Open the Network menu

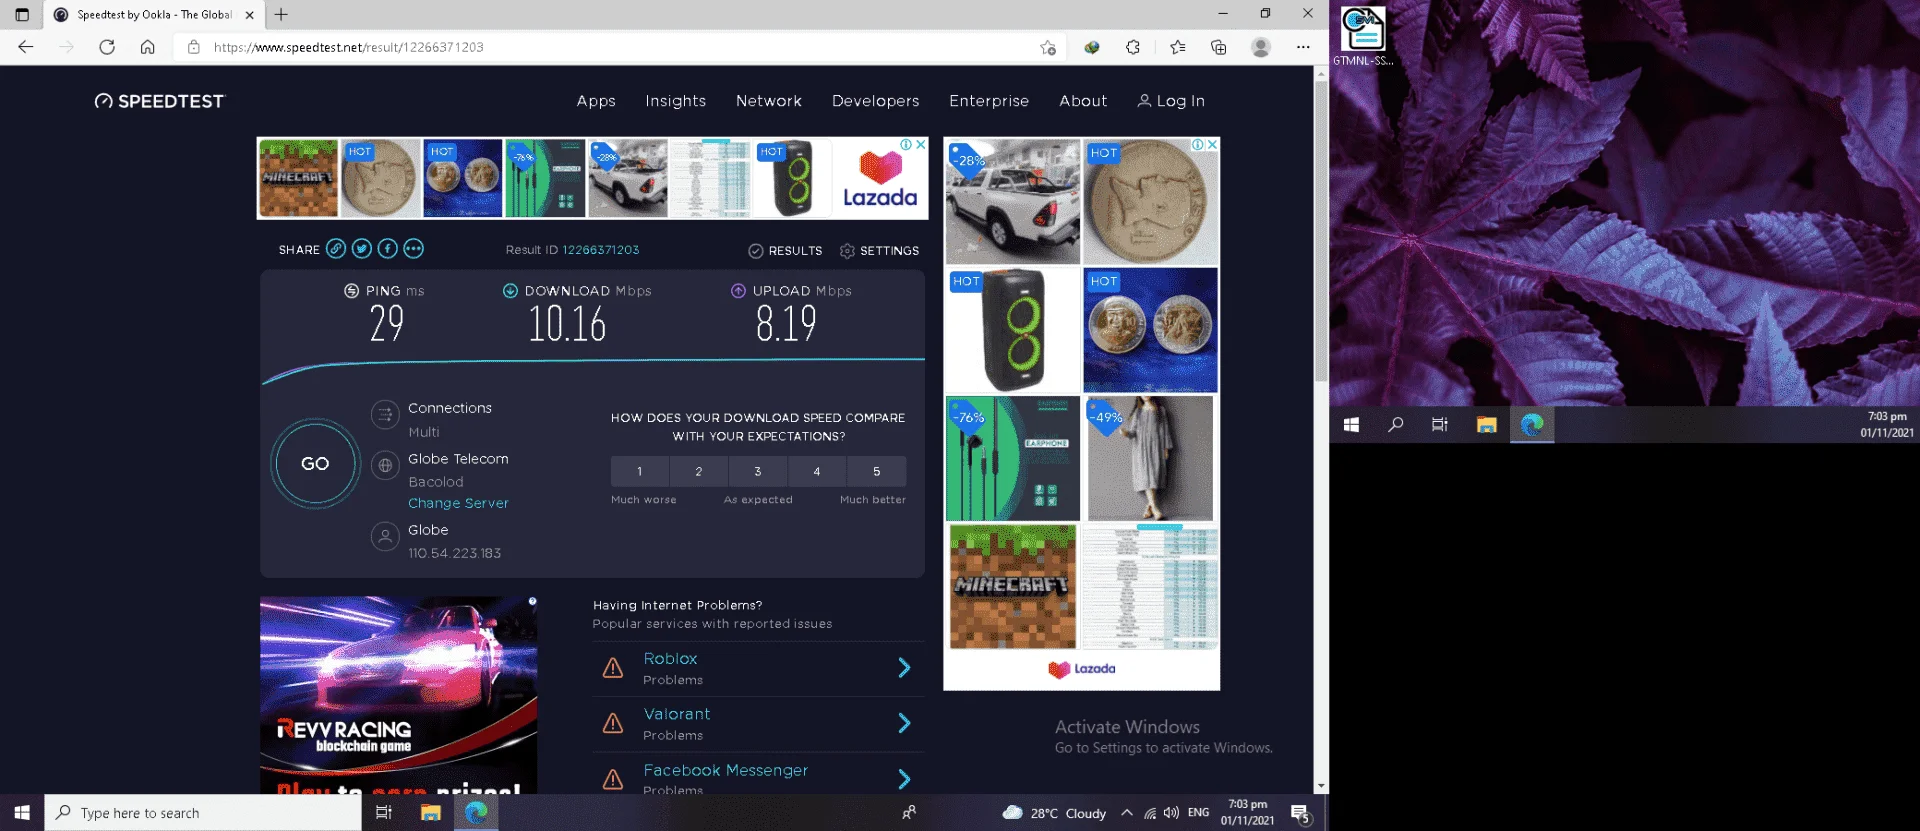(769, 101)
